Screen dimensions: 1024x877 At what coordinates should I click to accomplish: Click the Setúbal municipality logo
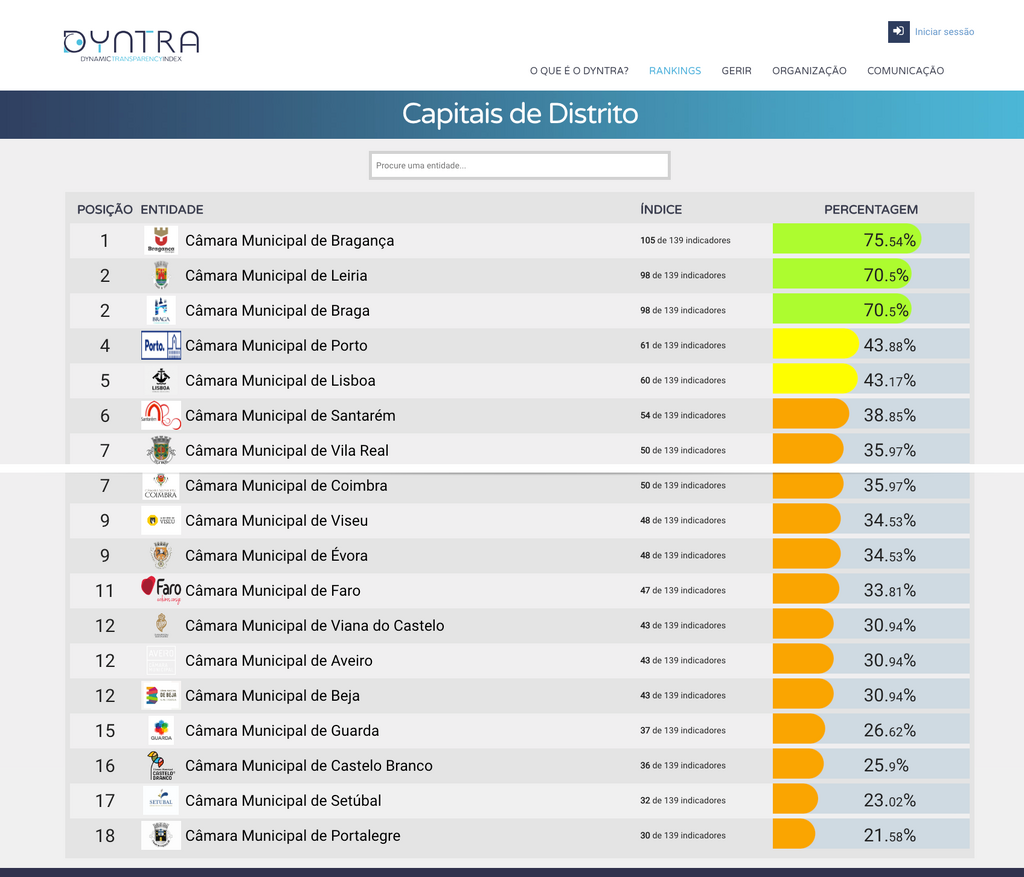coord(161,801)
